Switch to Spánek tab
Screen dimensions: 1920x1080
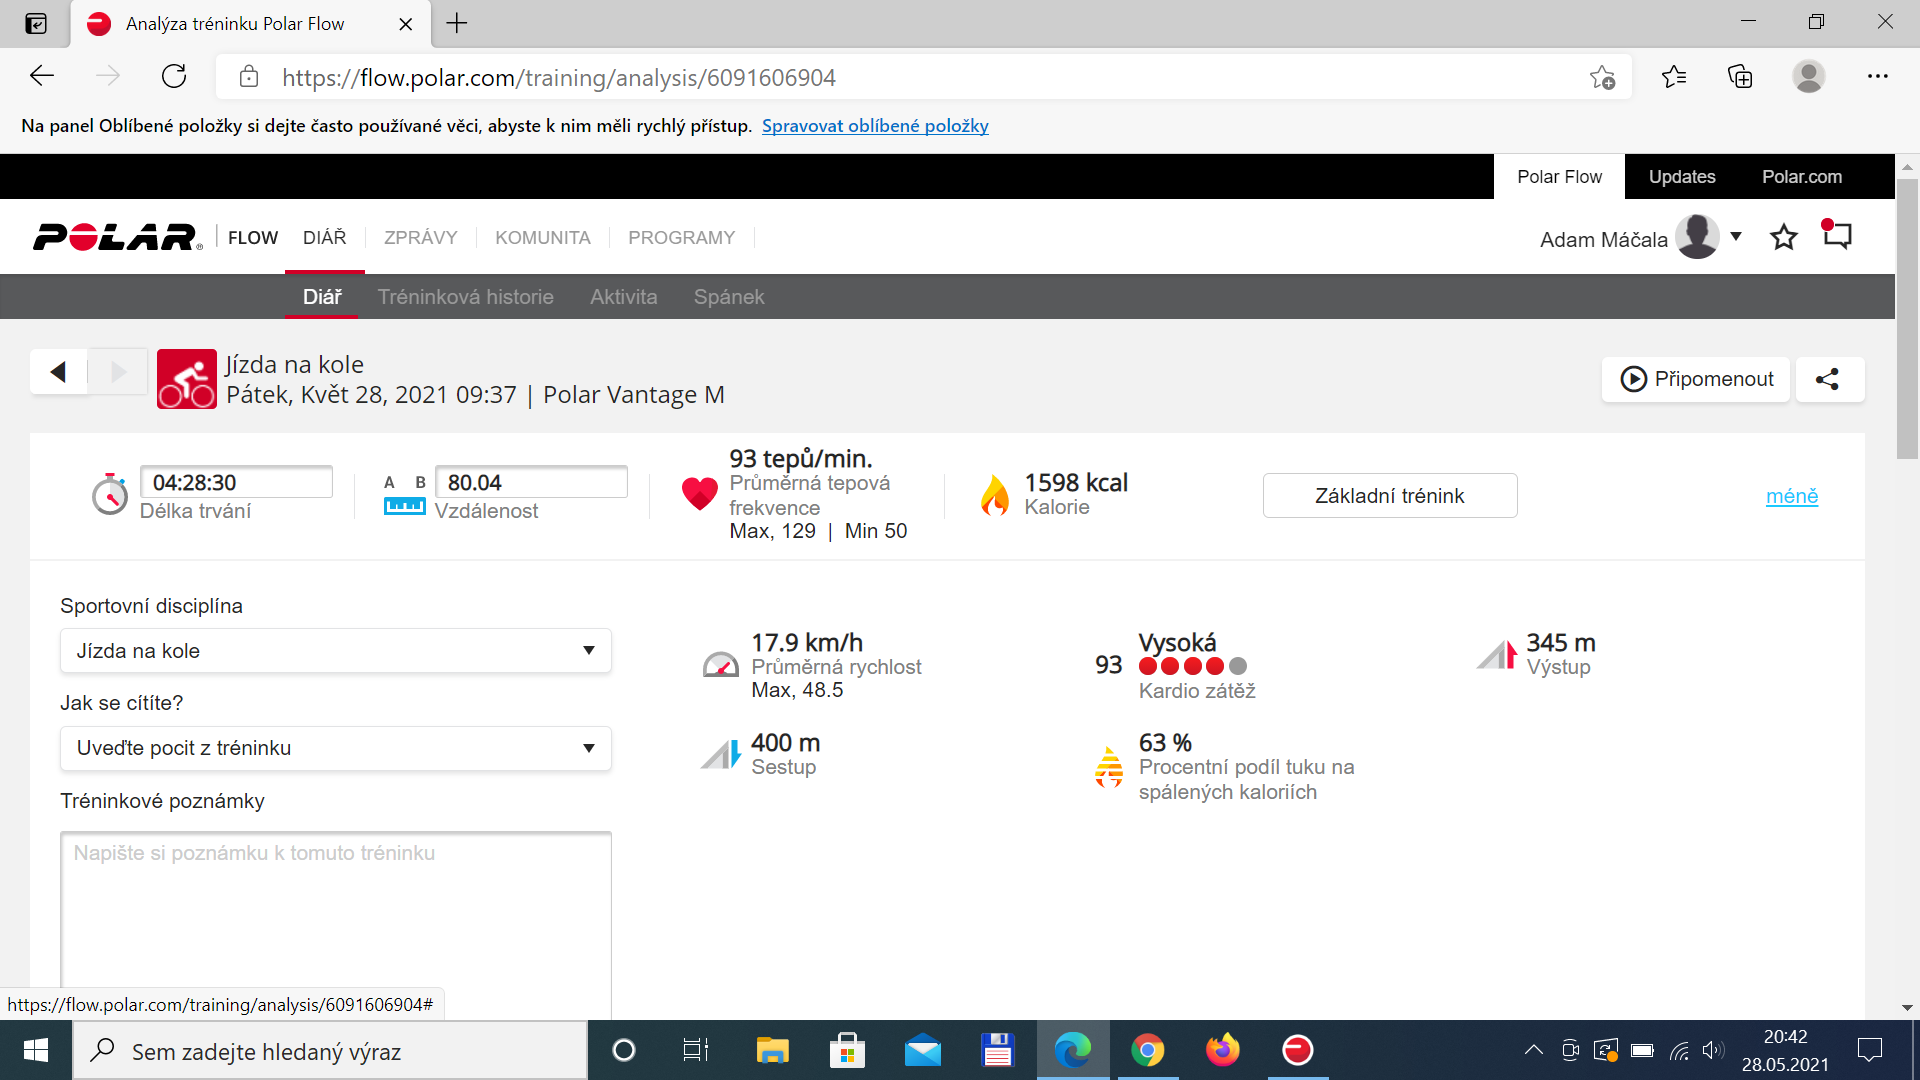click(729, 297)
